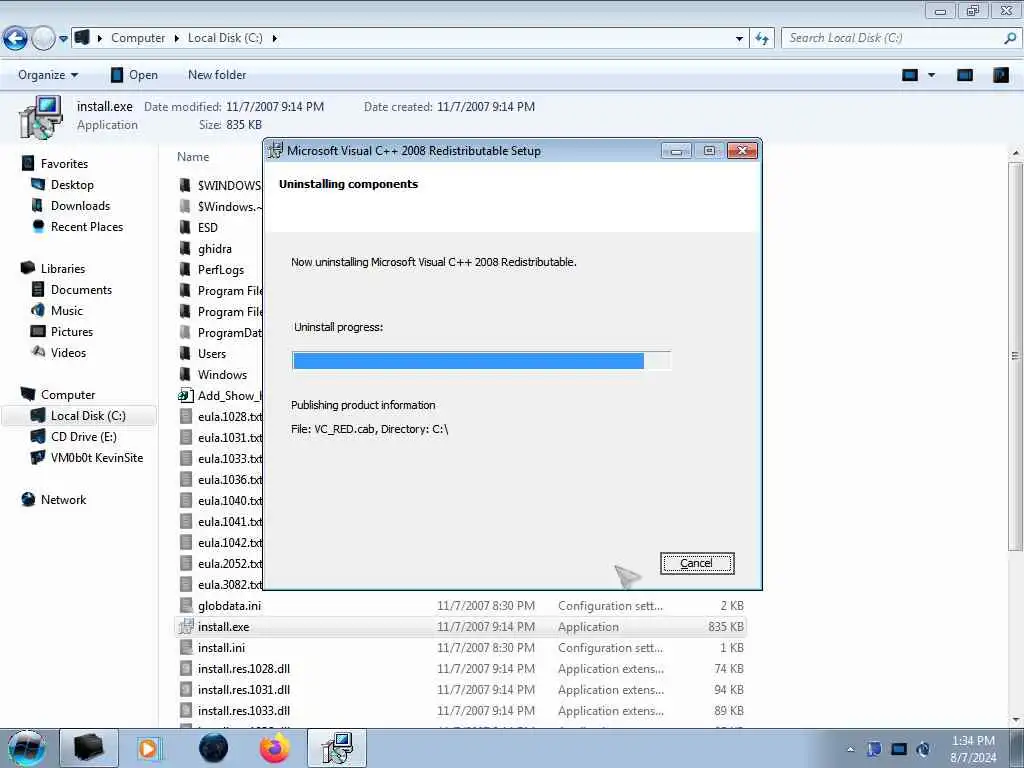The height and width of the screenshot is (768, 1024).
Task: Open the Videos library
Action: point(68,352)
